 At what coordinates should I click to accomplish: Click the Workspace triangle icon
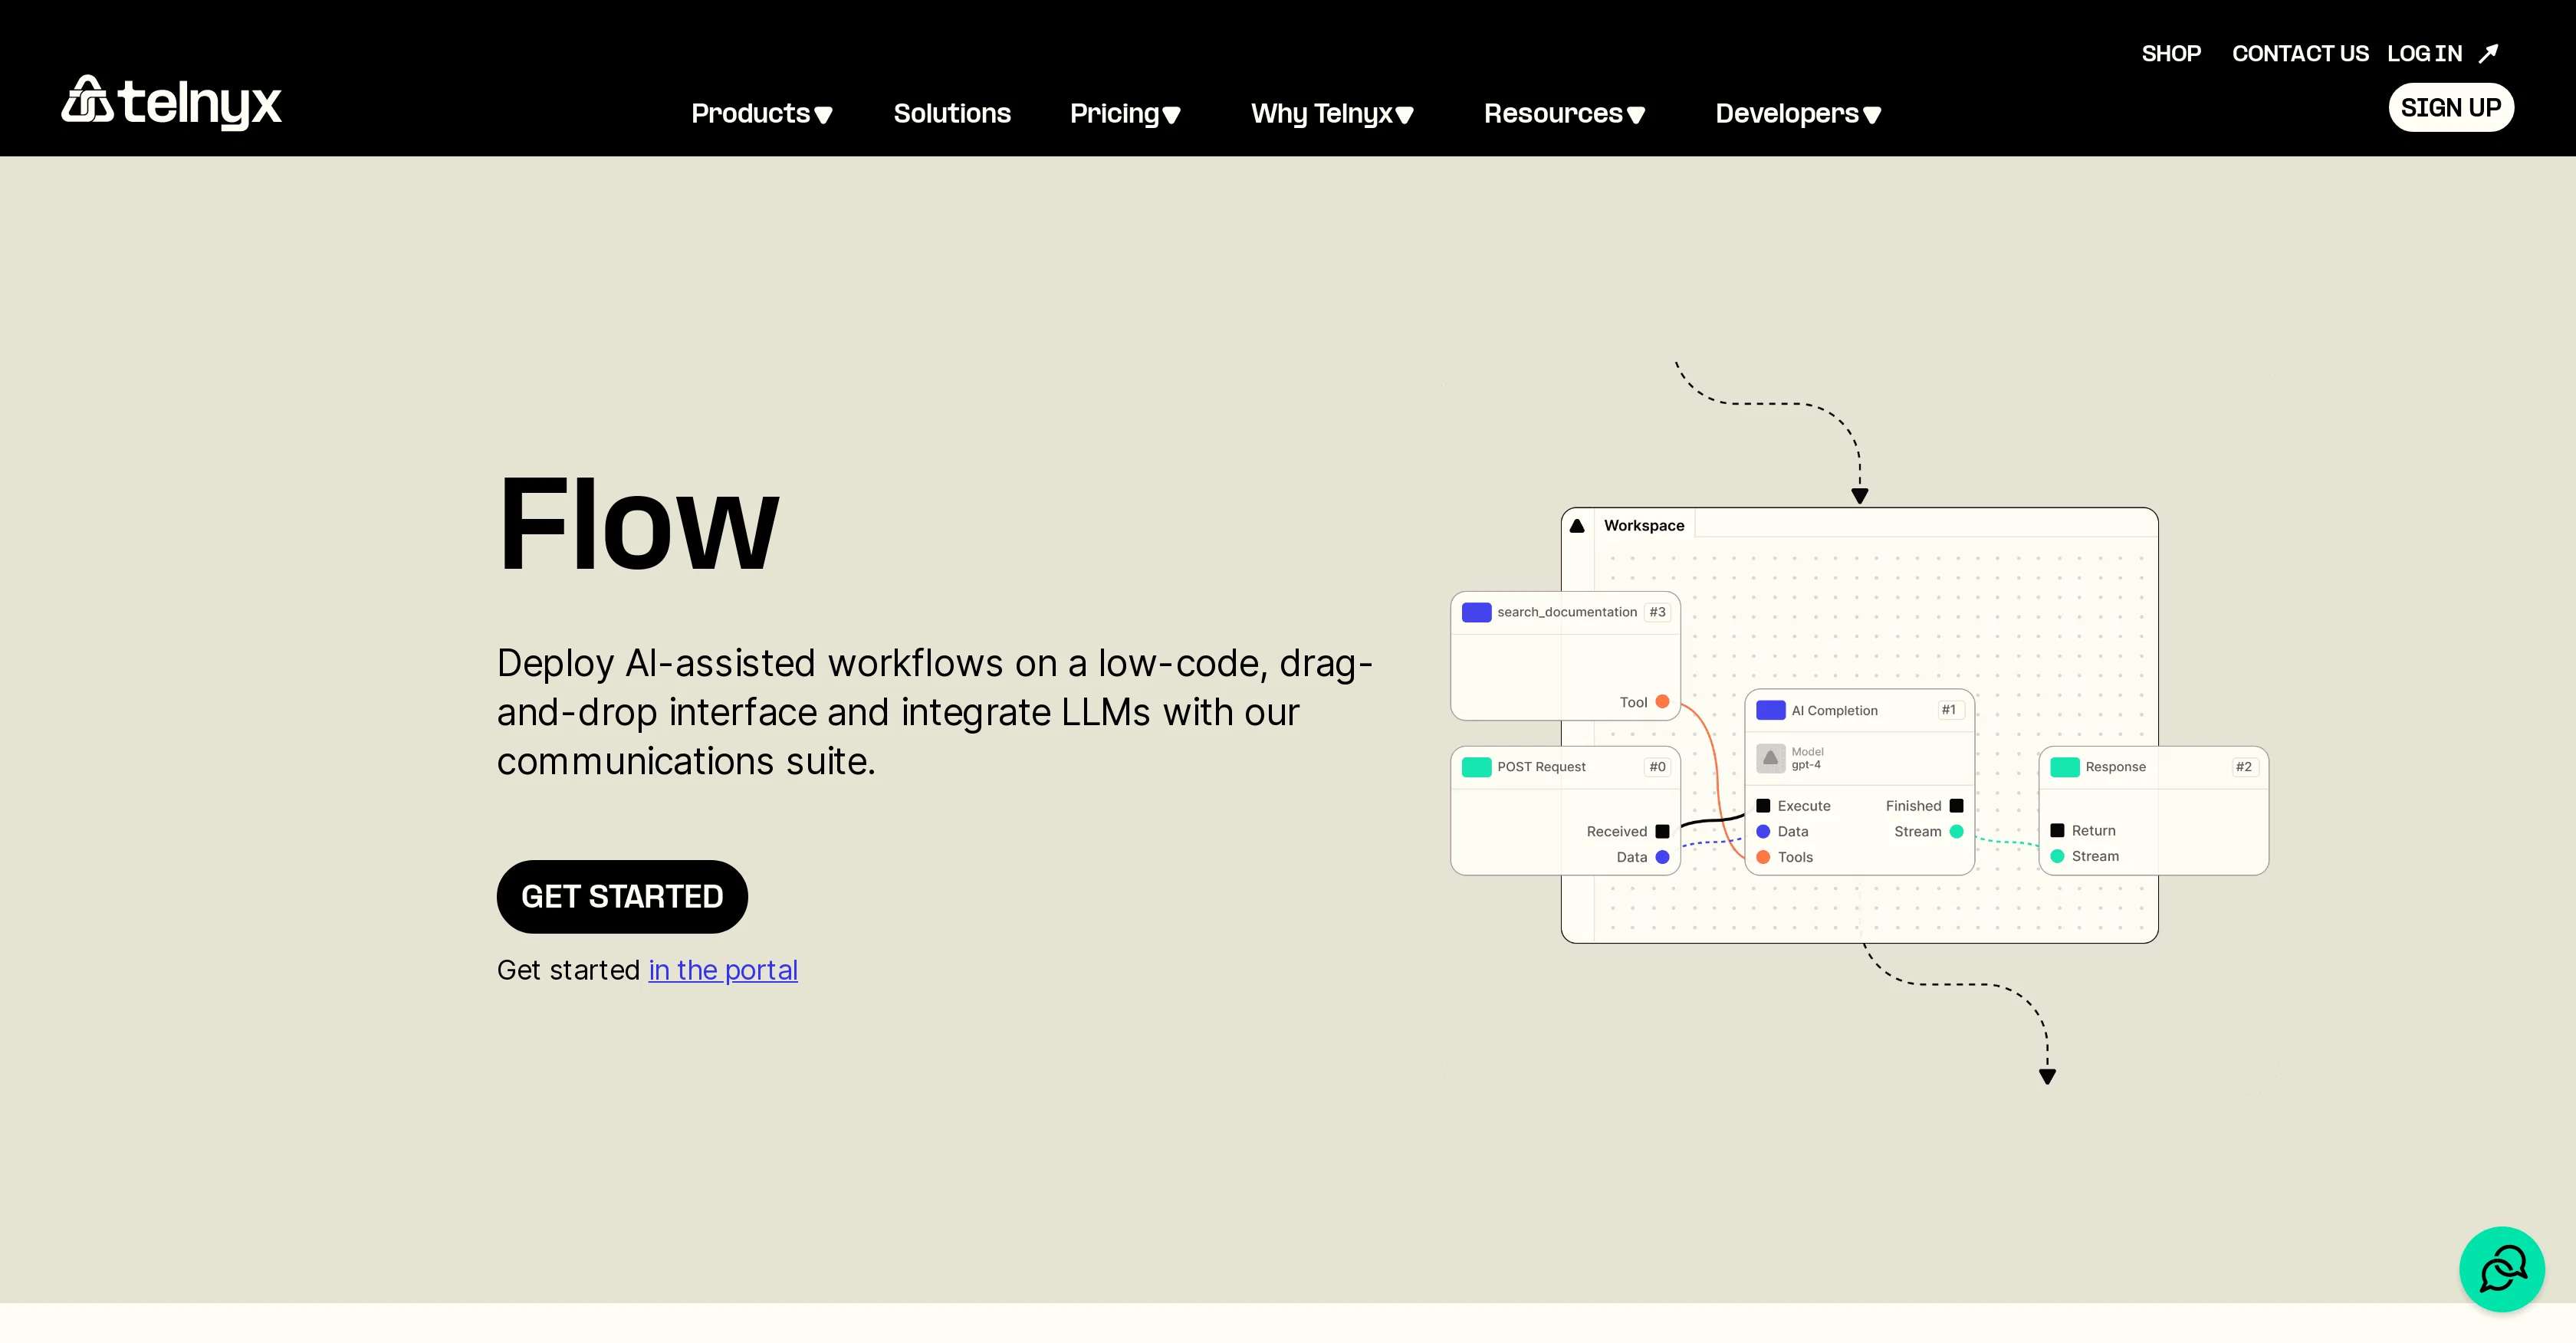[x=1577, y=526]
